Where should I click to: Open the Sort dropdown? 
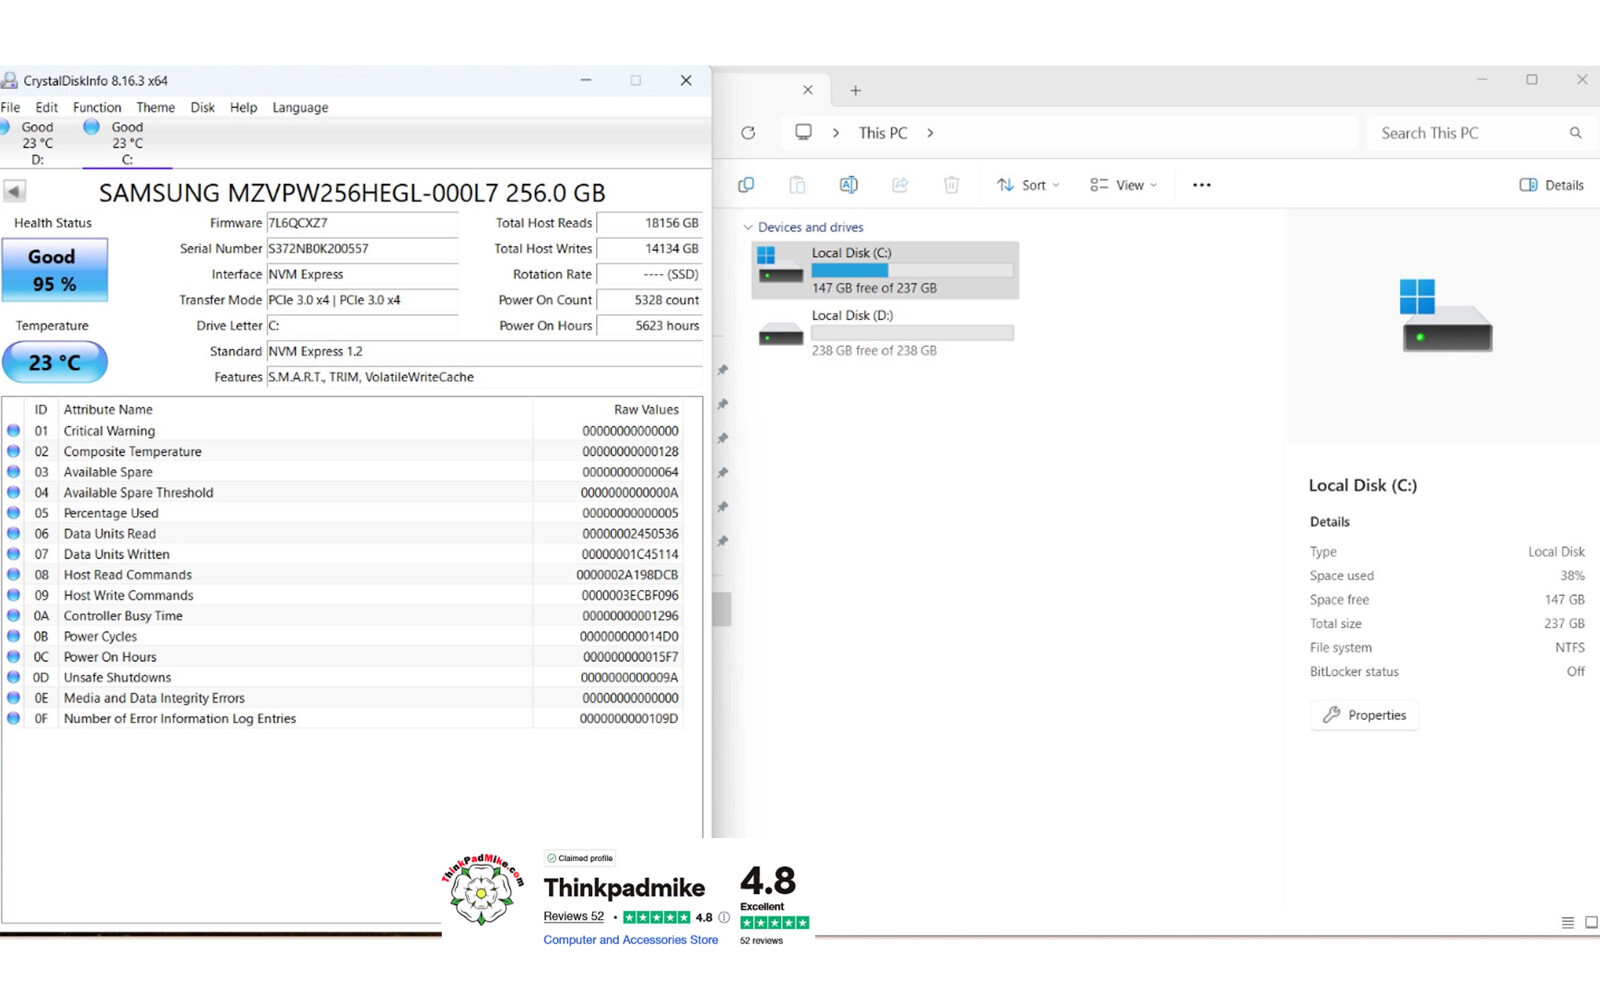1027,185
